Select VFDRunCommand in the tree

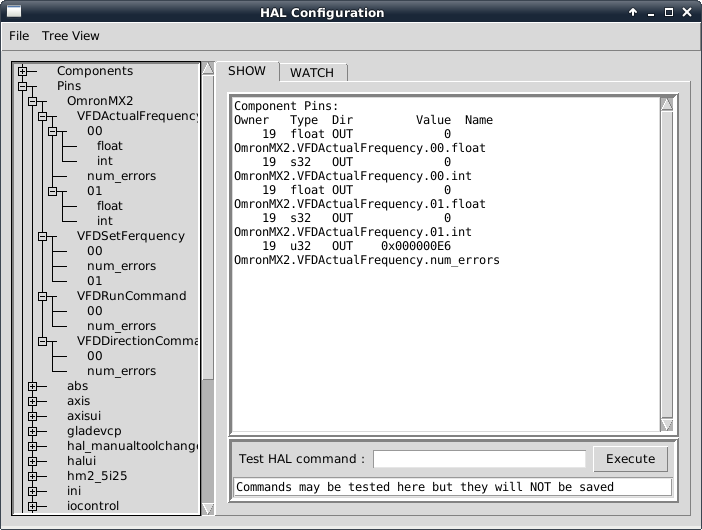[131, 296]
